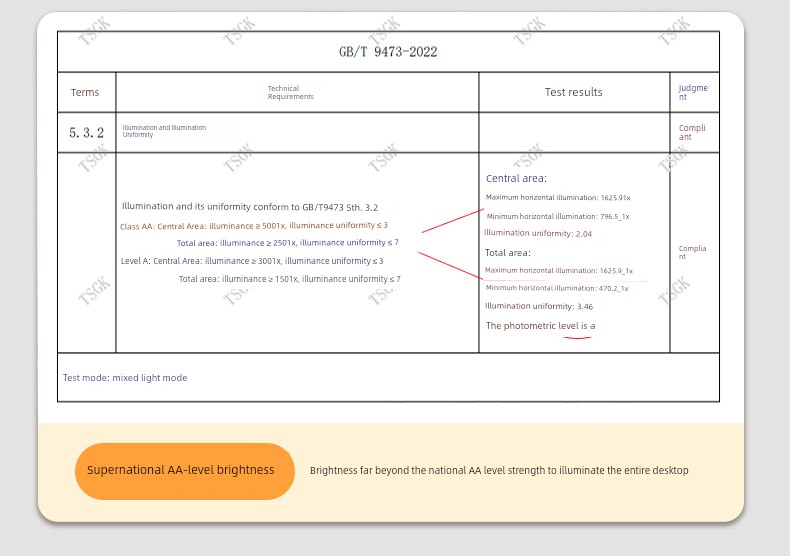
Task: Click the minimum horizontal illumination 796.5_1x line
Action: coord(558,216)
